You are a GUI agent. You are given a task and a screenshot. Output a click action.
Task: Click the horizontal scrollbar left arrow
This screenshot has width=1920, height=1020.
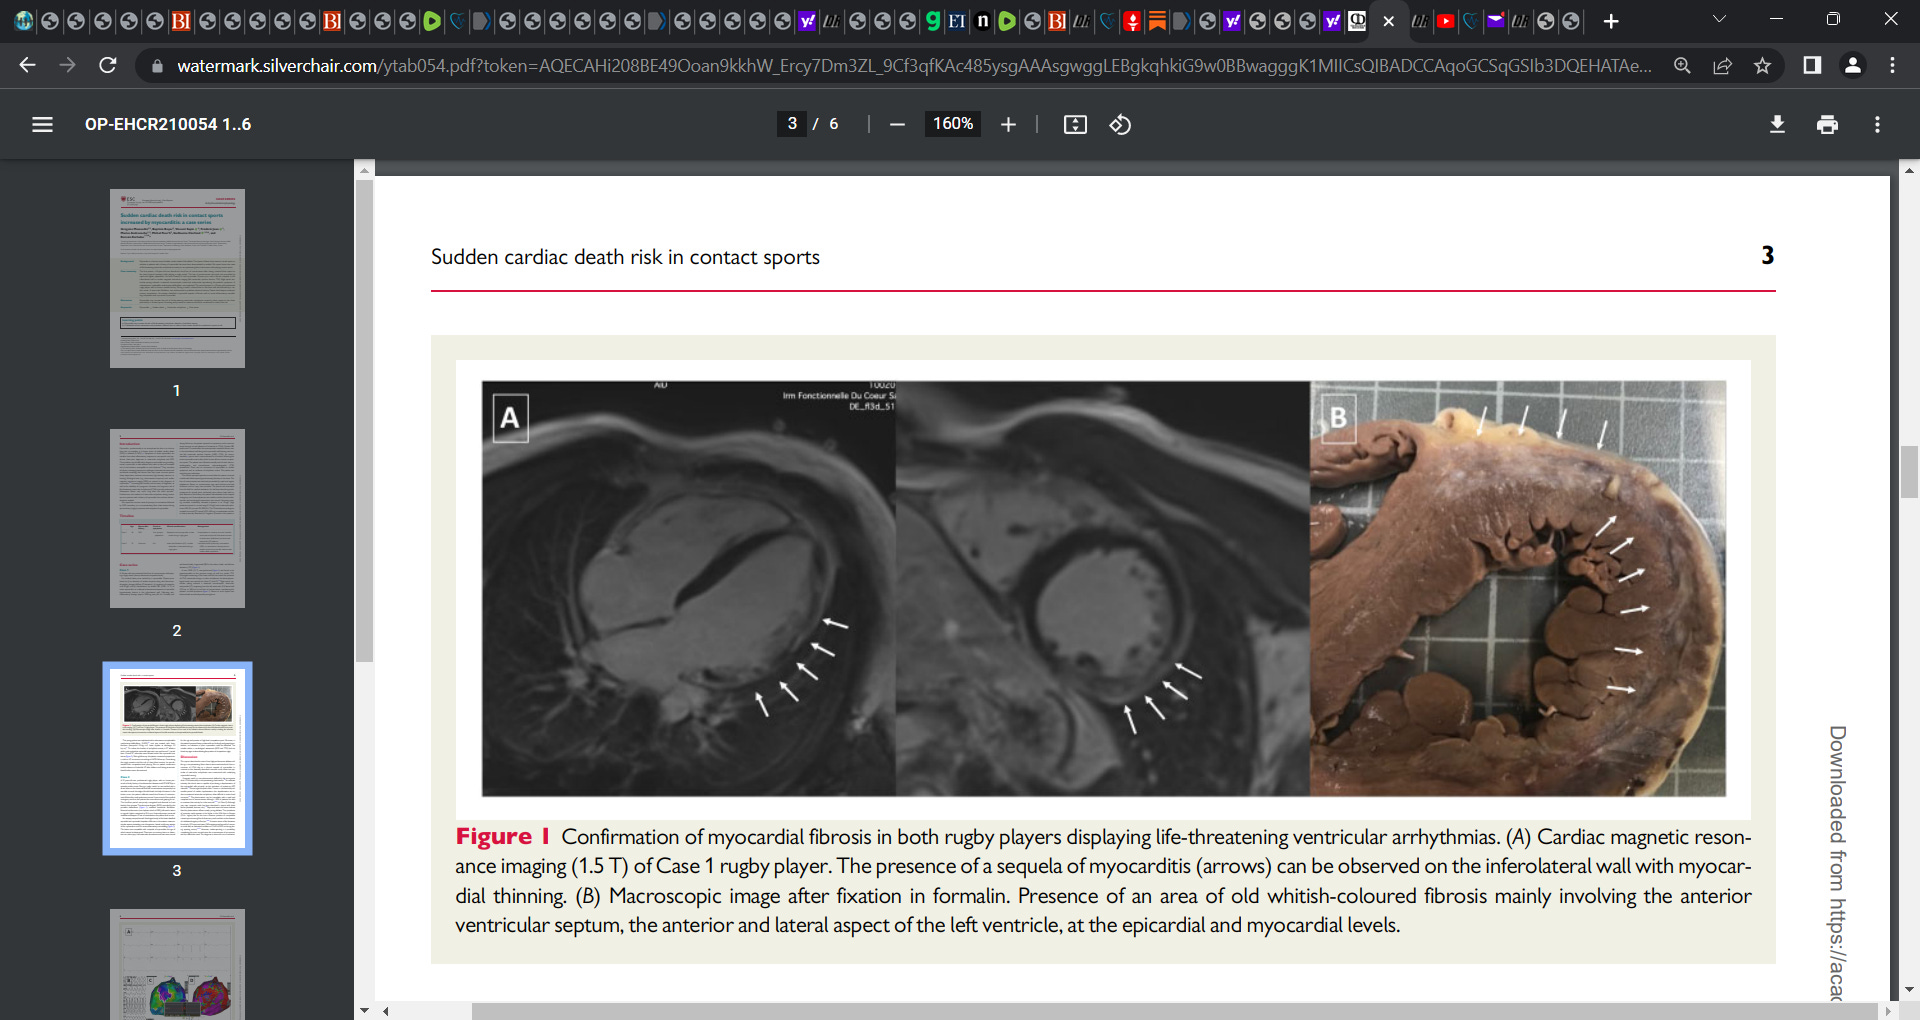385,1011
